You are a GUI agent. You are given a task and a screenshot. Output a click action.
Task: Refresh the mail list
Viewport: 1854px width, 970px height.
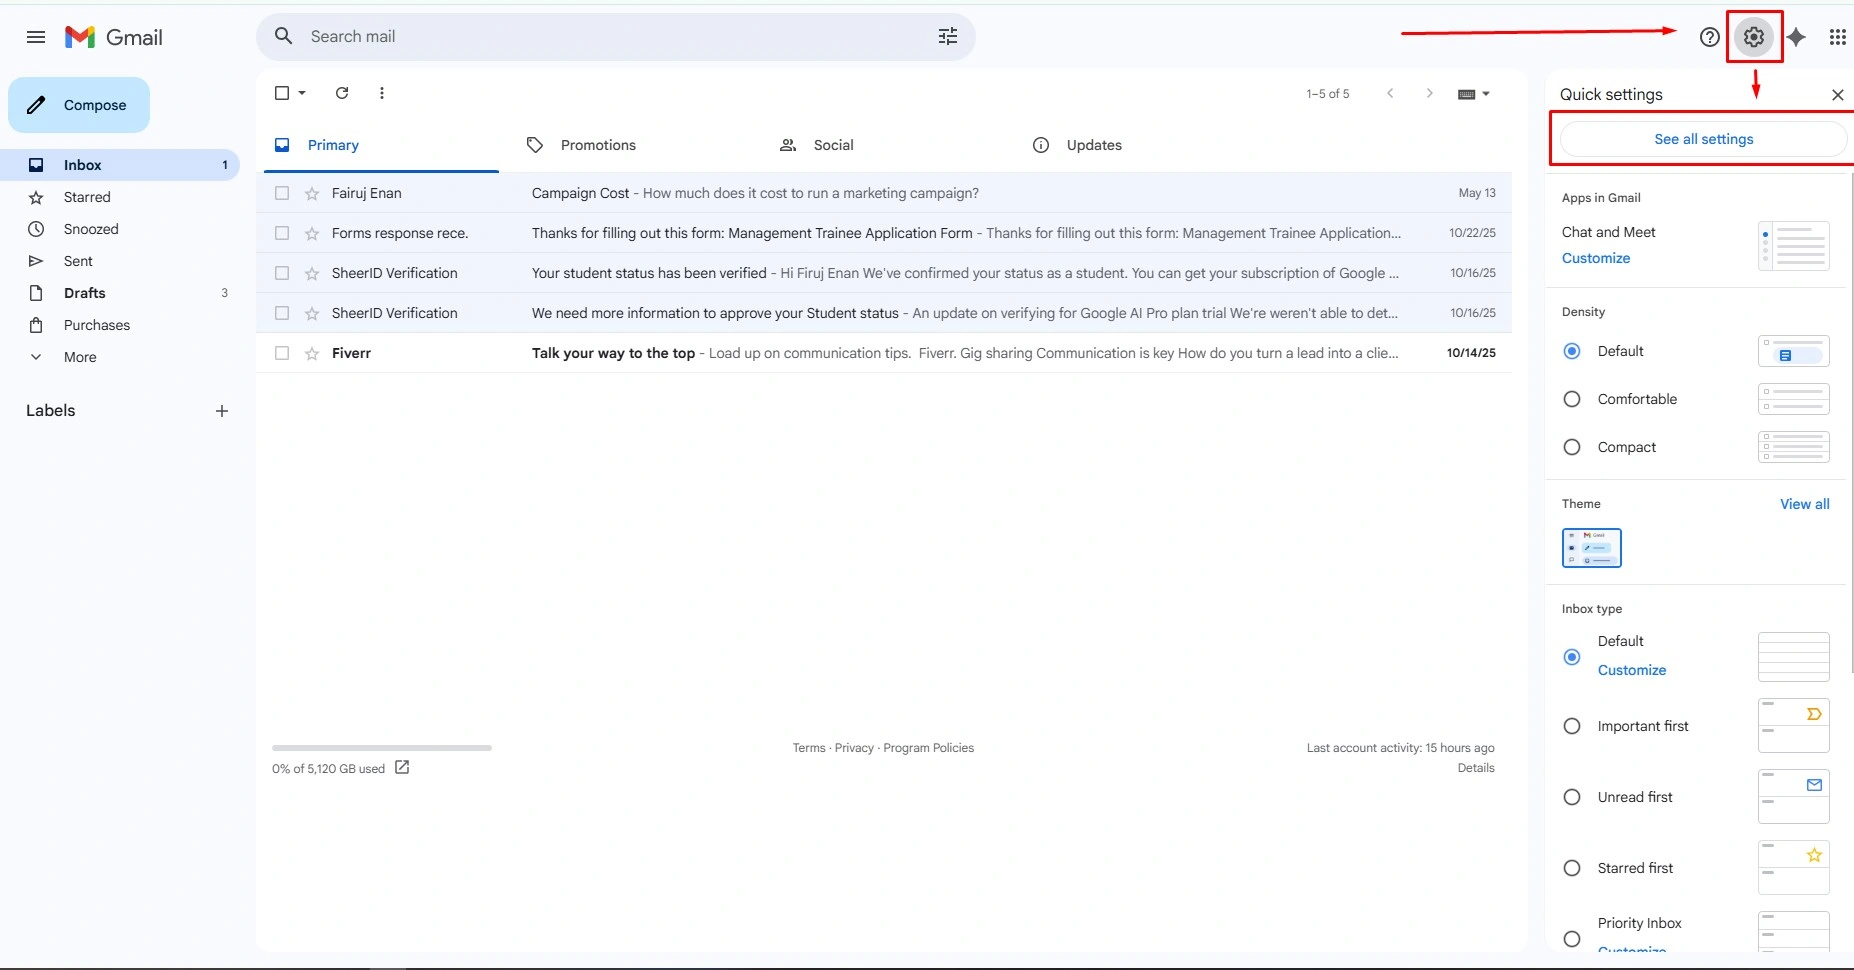(342, 93)
